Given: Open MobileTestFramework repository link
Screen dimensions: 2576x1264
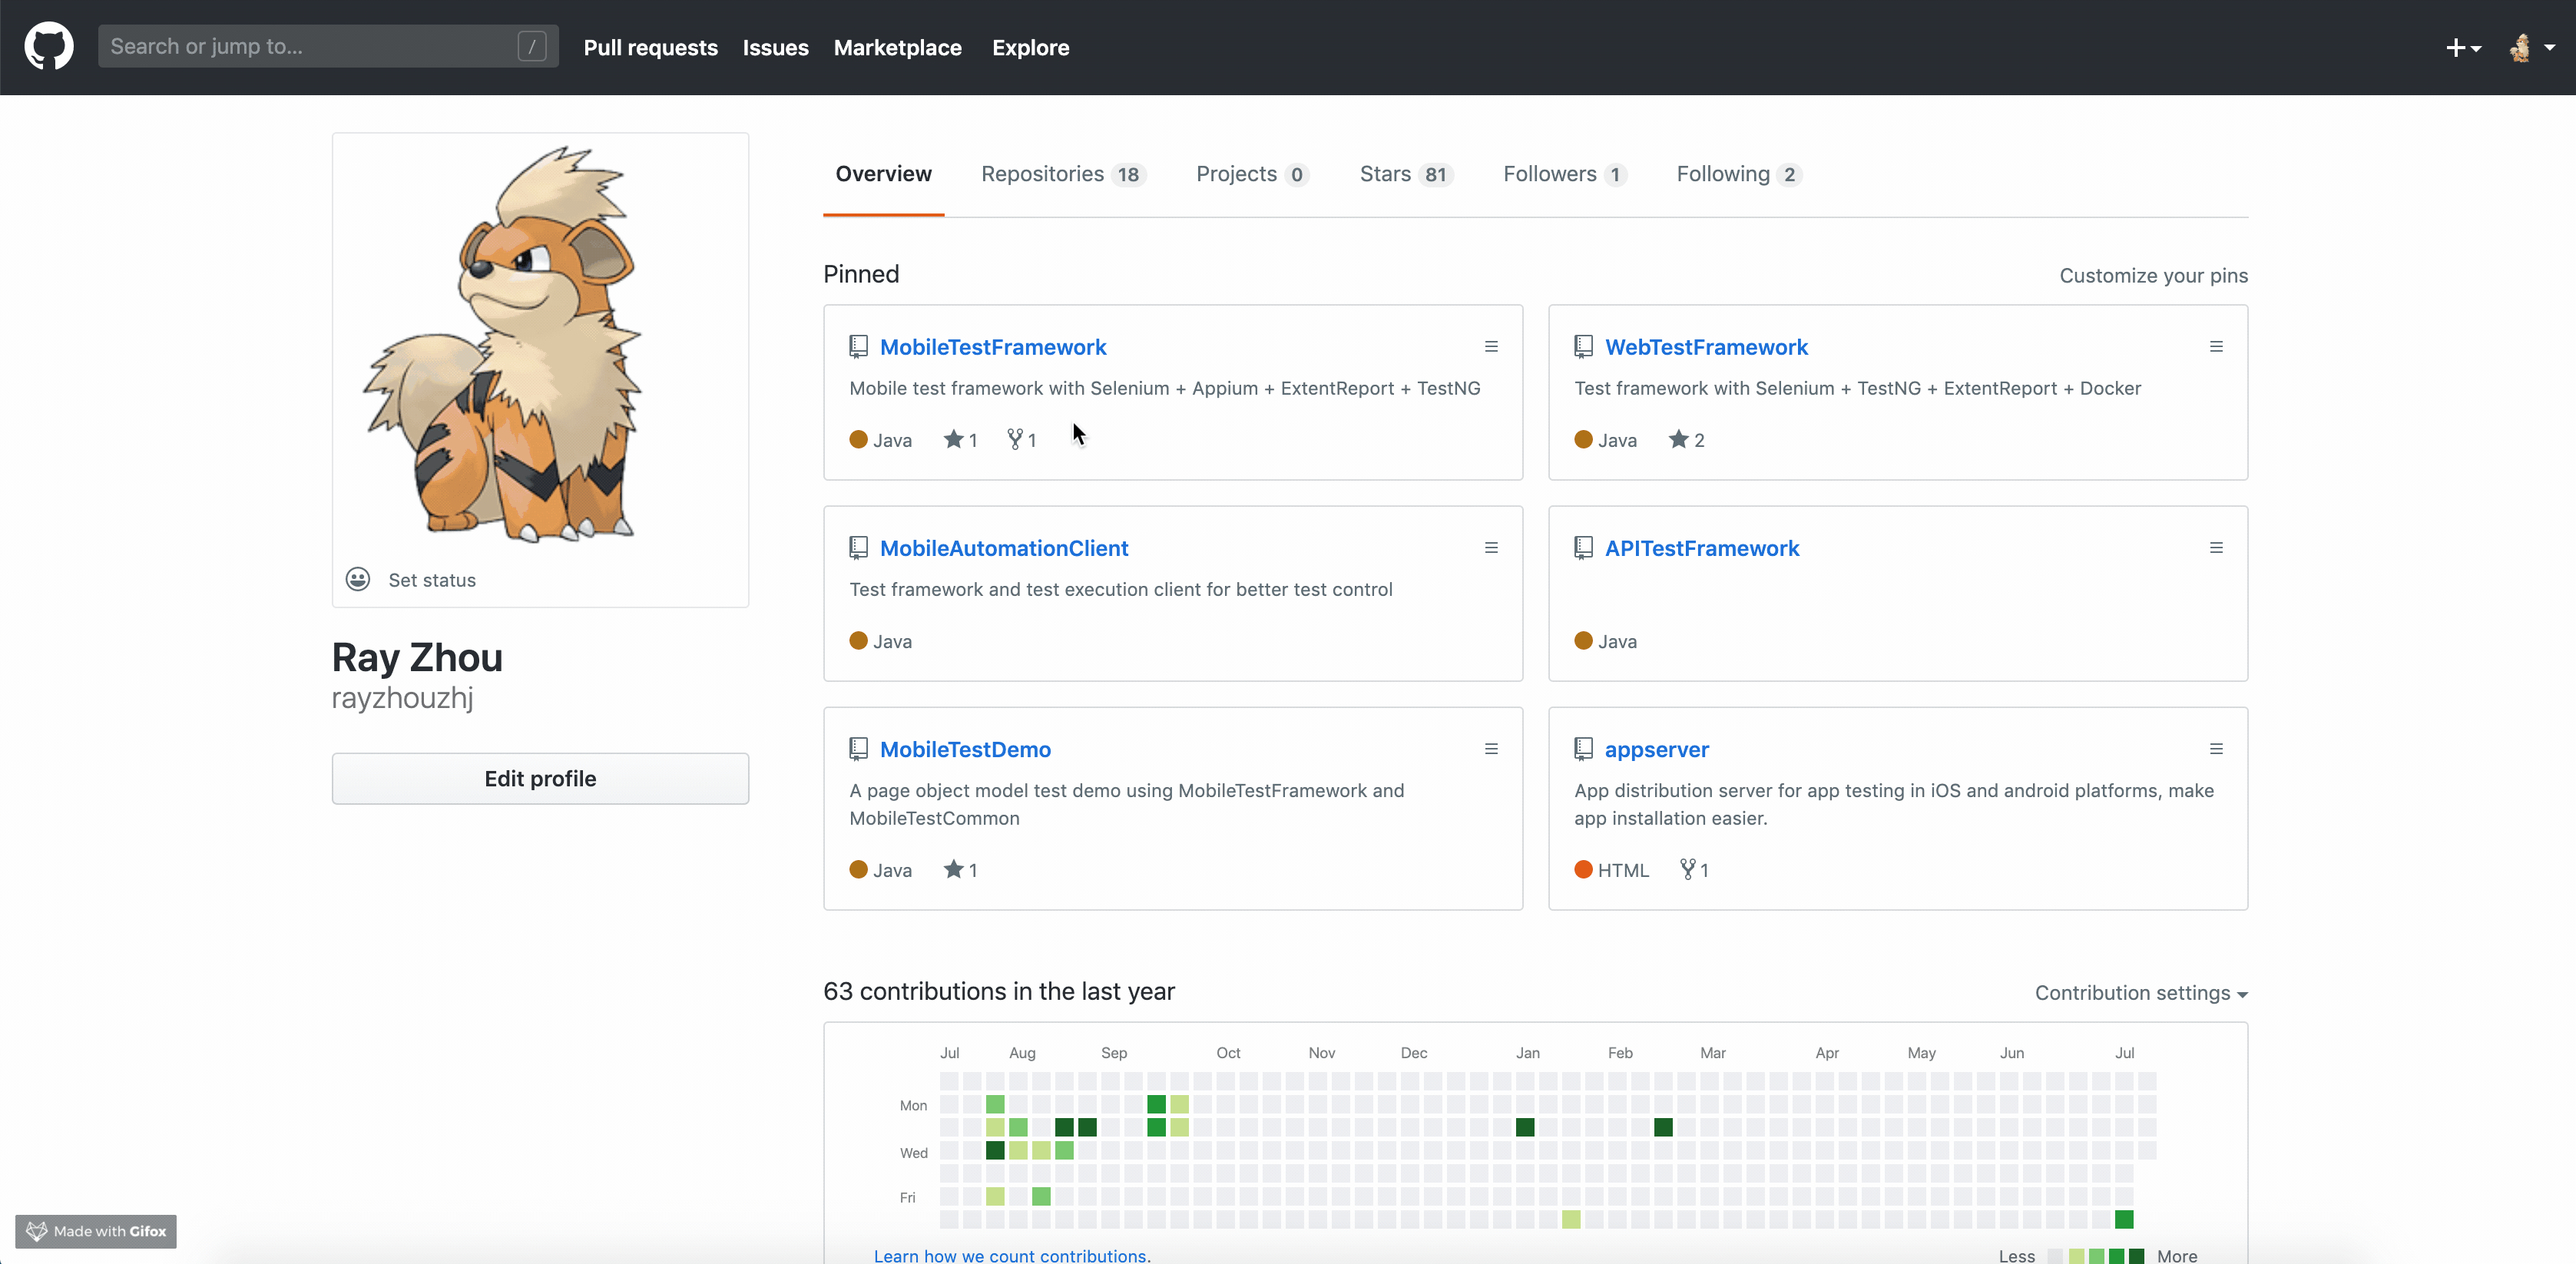Looking at the screenshot, I should (993, 347).
